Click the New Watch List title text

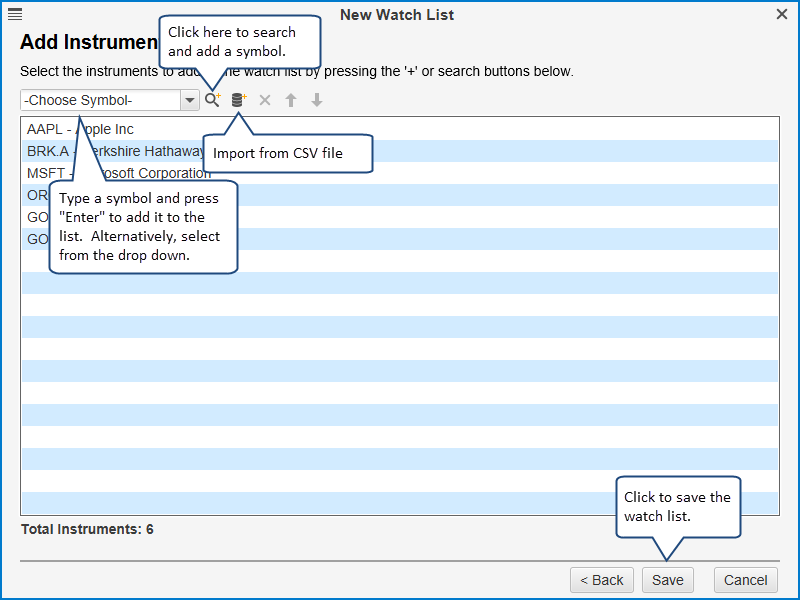coord(397,14)
